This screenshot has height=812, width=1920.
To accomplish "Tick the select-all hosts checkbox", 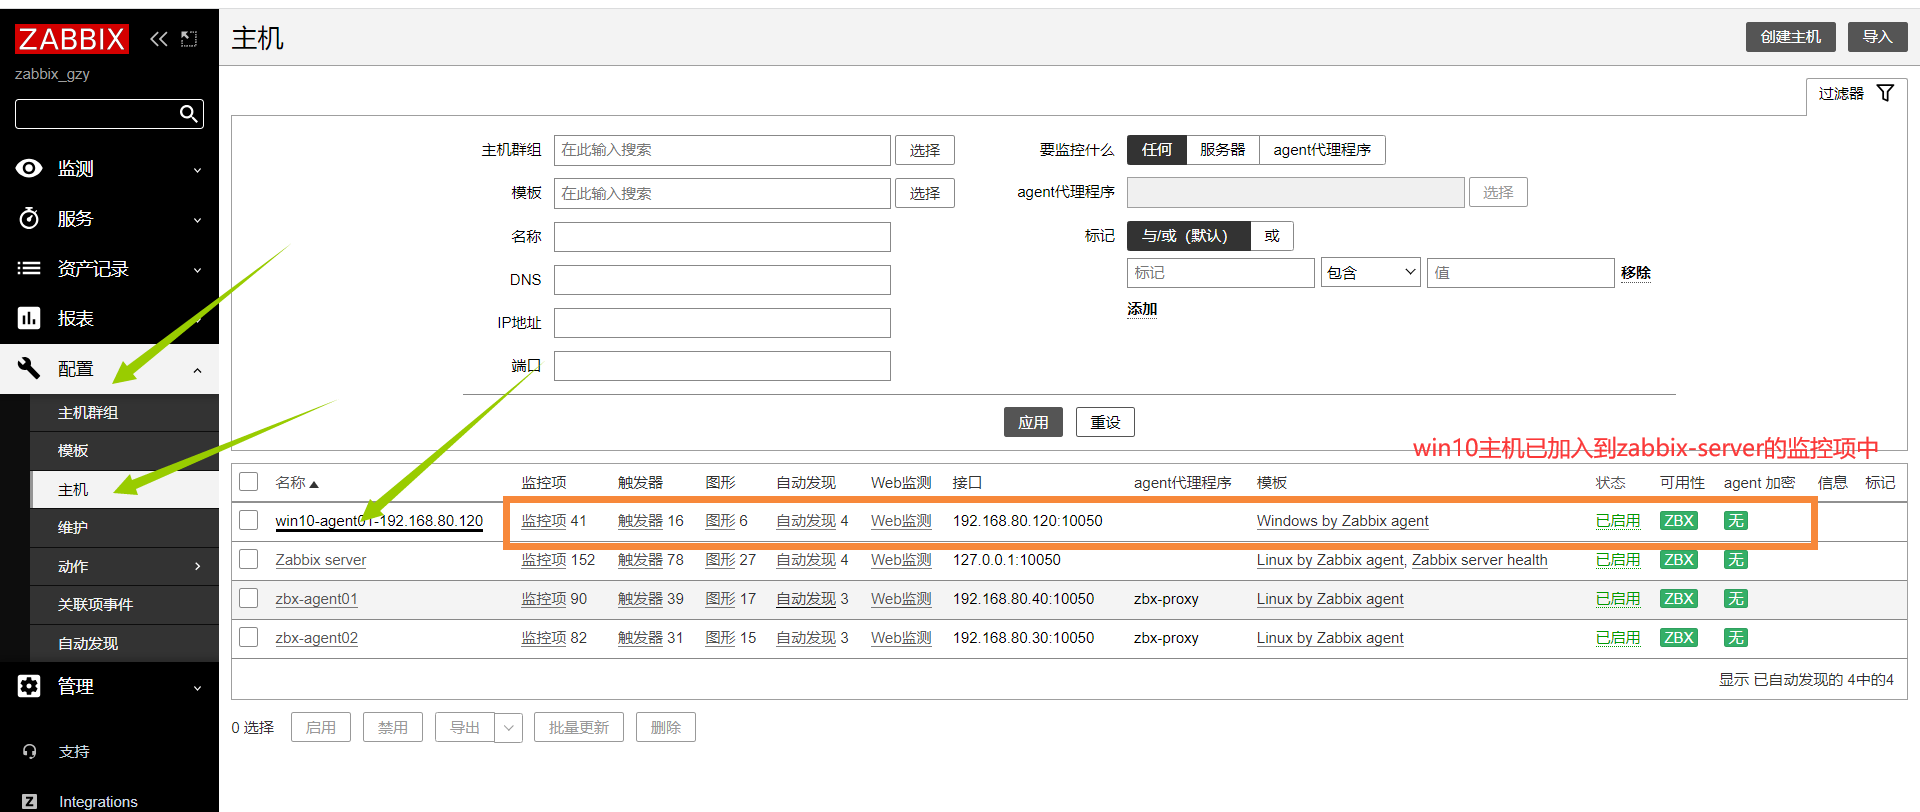I will tap(249, 481).
